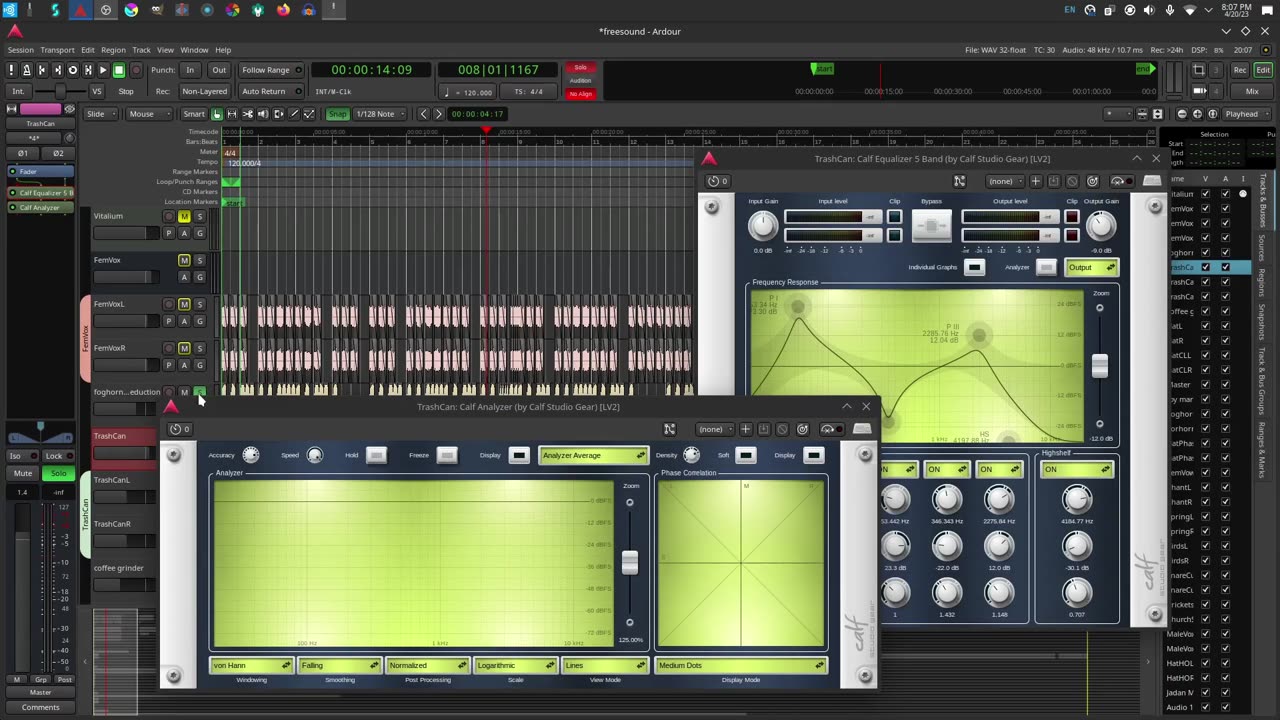
Task: Open Lines view mode dropdown
Action: click(x=605, y=665)
